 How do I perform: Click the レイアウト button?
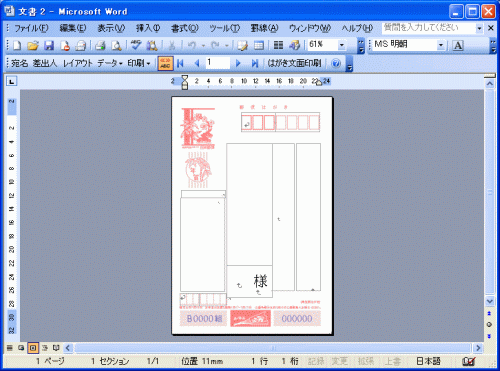[x=78, y=63]
